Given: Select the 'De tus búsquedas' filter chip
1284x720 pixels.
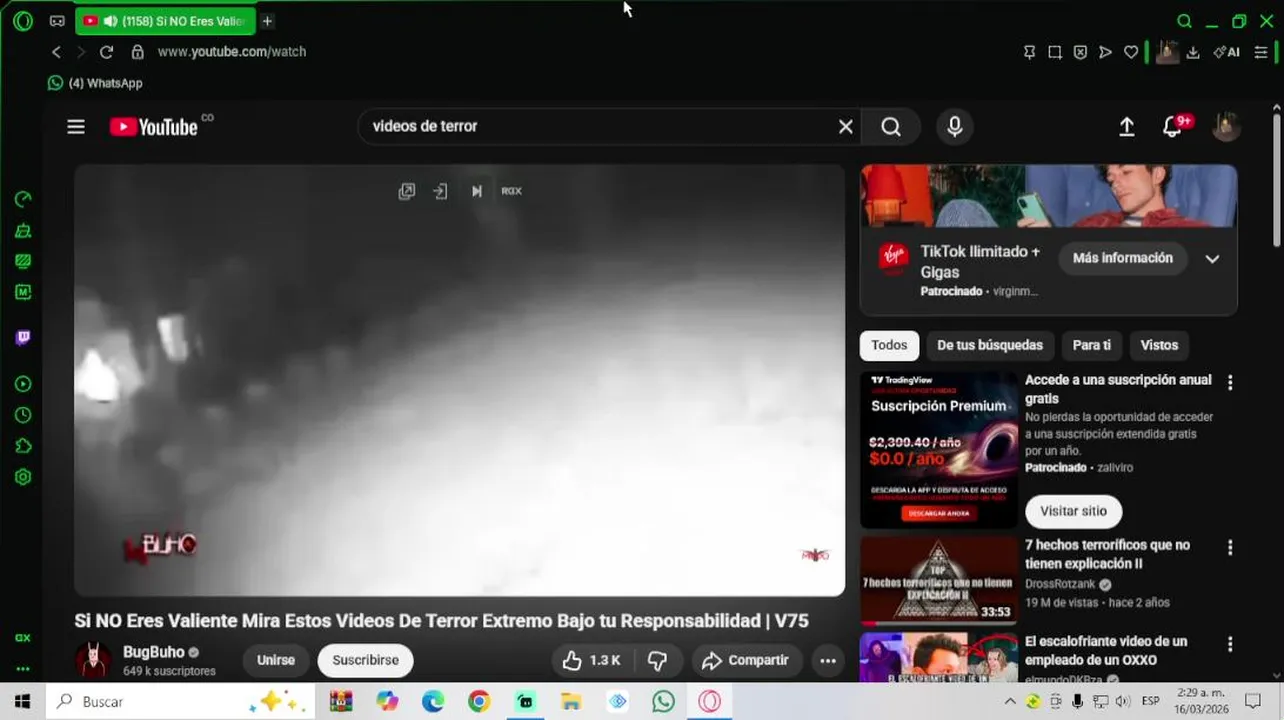Looking at the screenshot, I should (990, 345).
